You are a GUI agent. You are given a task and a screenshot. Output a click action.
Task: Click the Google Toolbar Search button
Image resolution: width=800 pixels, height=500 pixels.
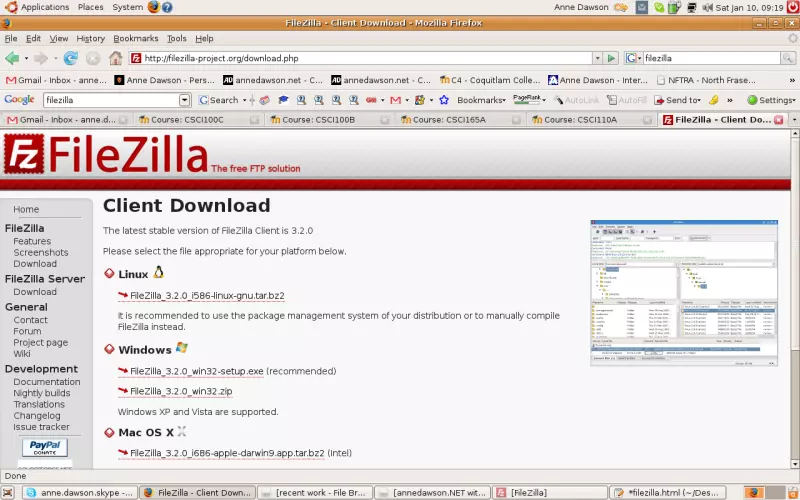219,100
